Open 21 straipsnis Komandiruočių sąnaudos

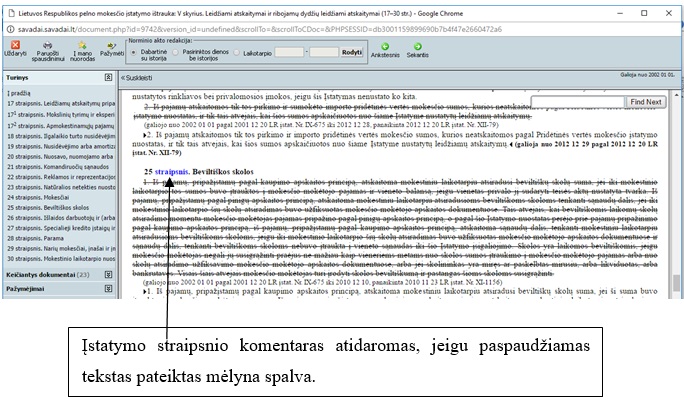(x=58, y=167)
